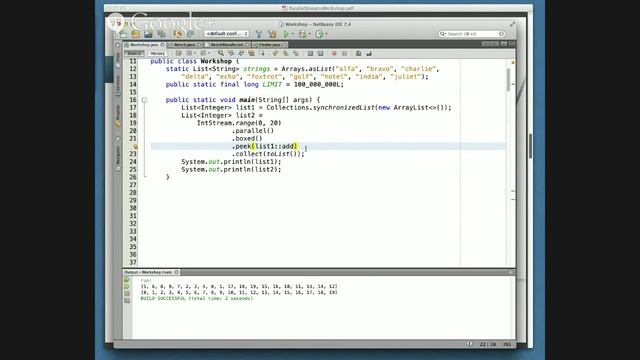Switch to the Bench.java editor tab

[x=184, y=44]
